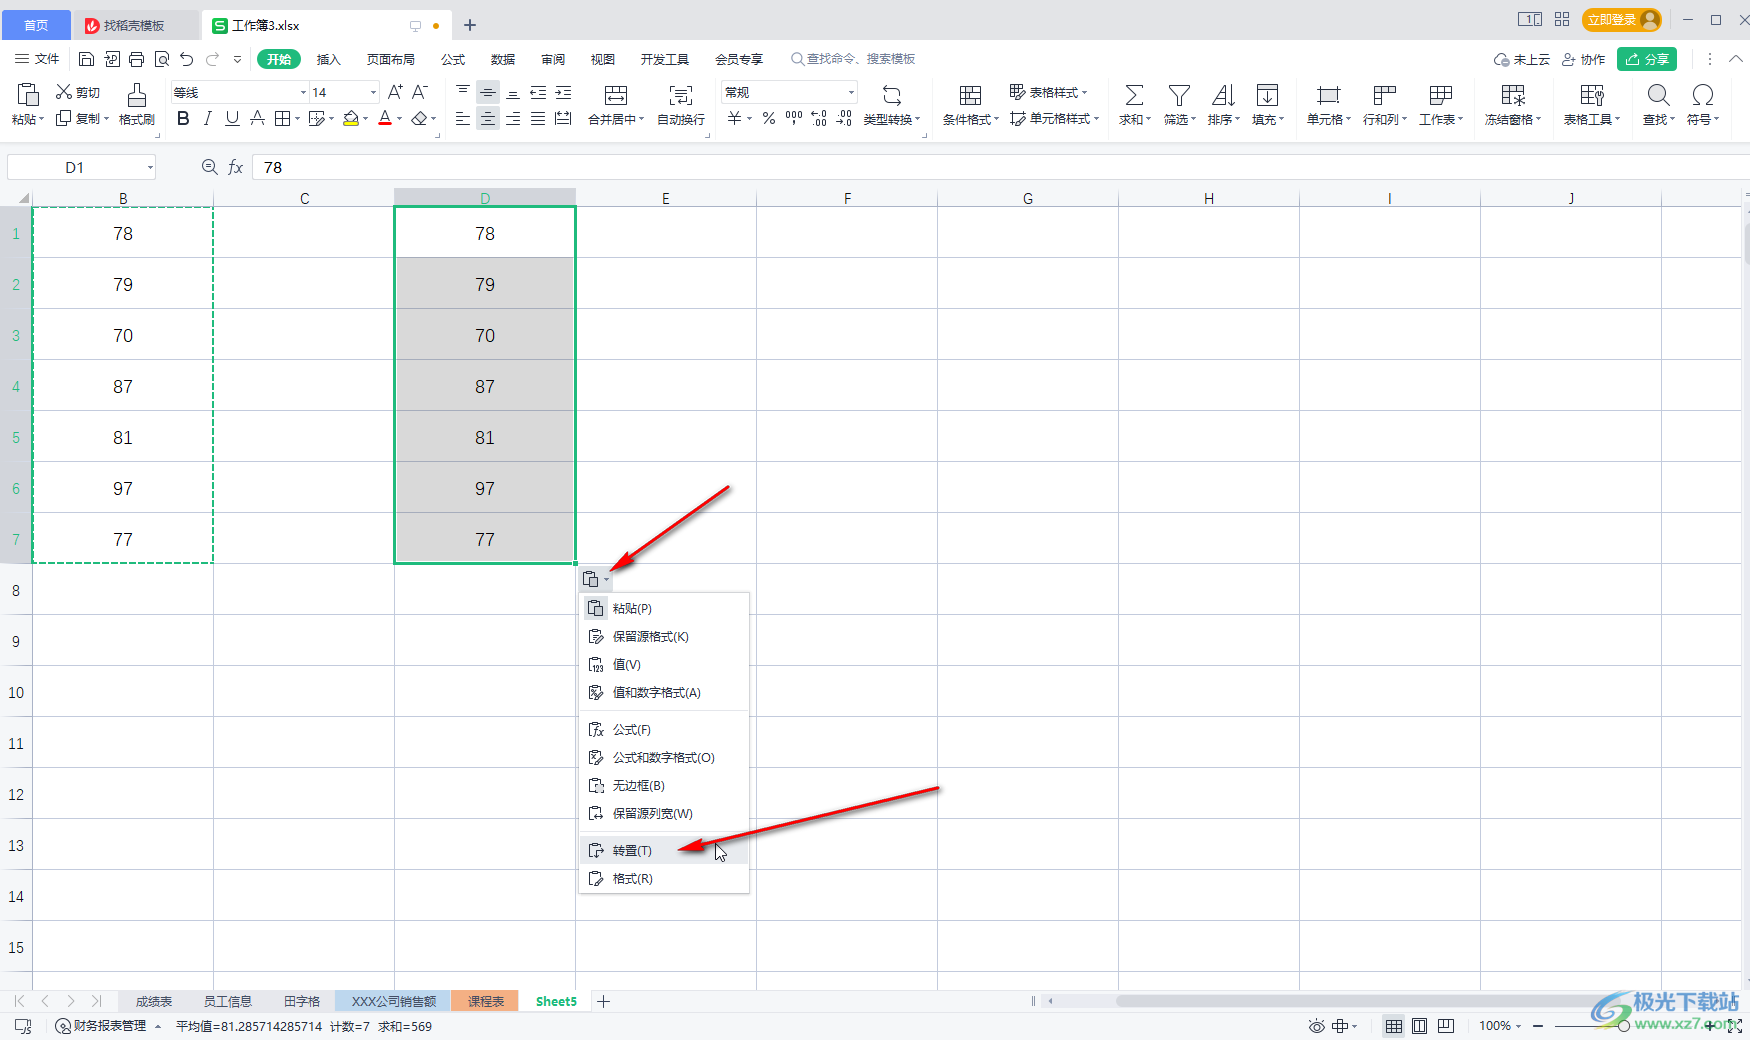This screenshot has width=1750, height=1040.
Task: Click the AutoSum (求和) sigma icon
Action: pyautogui.click(x=1134, y=95)
